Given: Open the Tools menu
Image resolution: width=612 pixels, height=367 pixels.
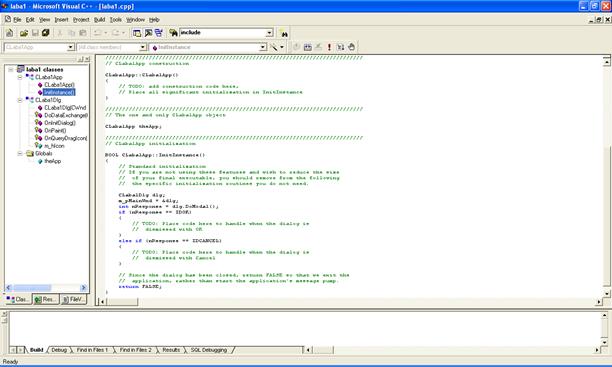Looking at the screenshot, I should tap(116, 20).
